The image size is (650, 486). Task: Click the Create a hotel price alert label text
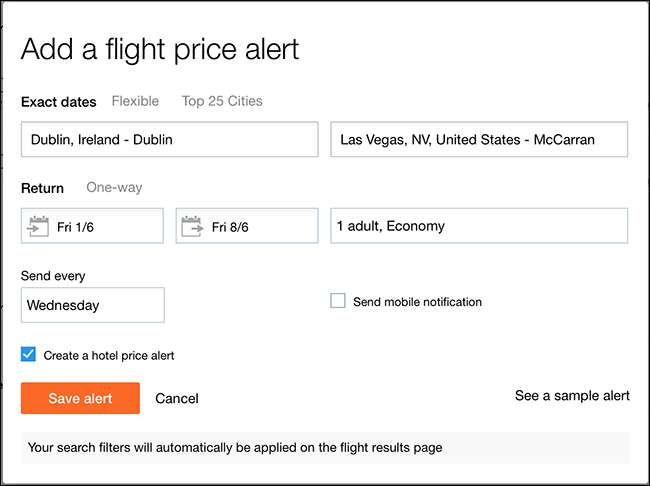pos(109,355)
